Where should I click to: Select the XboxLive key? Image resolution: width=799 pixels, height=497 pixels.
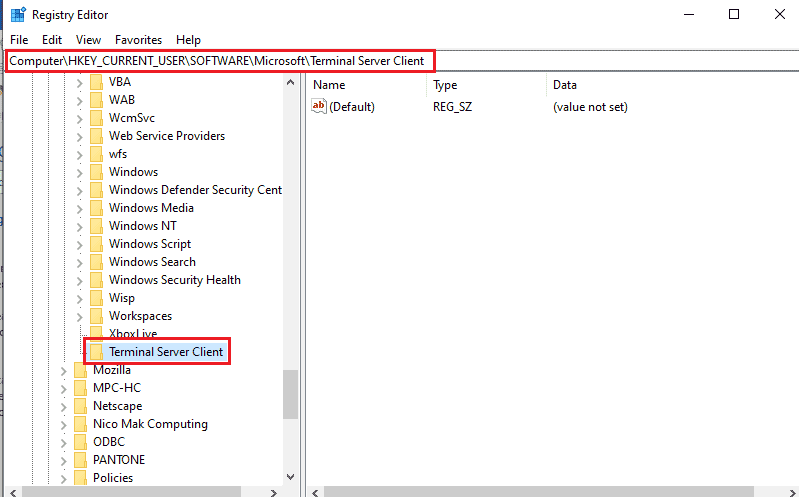click(x=133, y=334)
